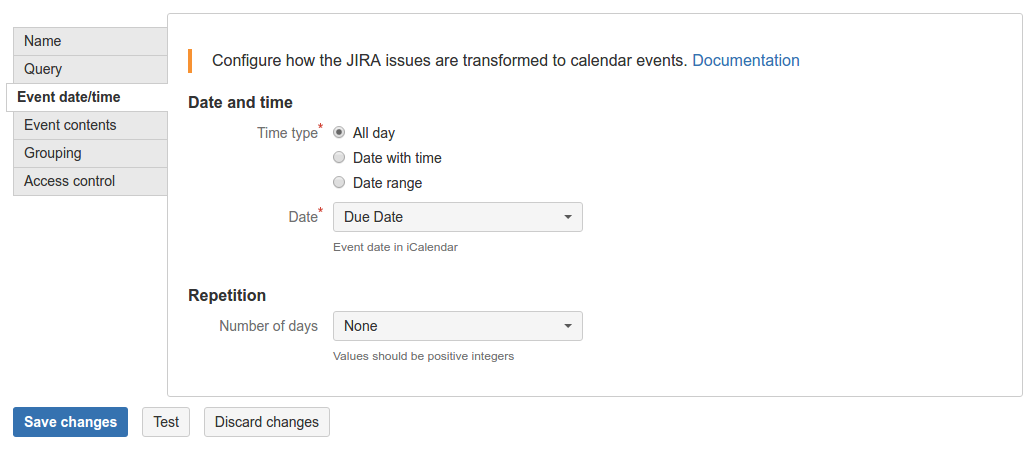Image resolution: width=1028 pixels, height=450 pixels.
Task: Open the Grouping tab
Action: pos(90,153)
